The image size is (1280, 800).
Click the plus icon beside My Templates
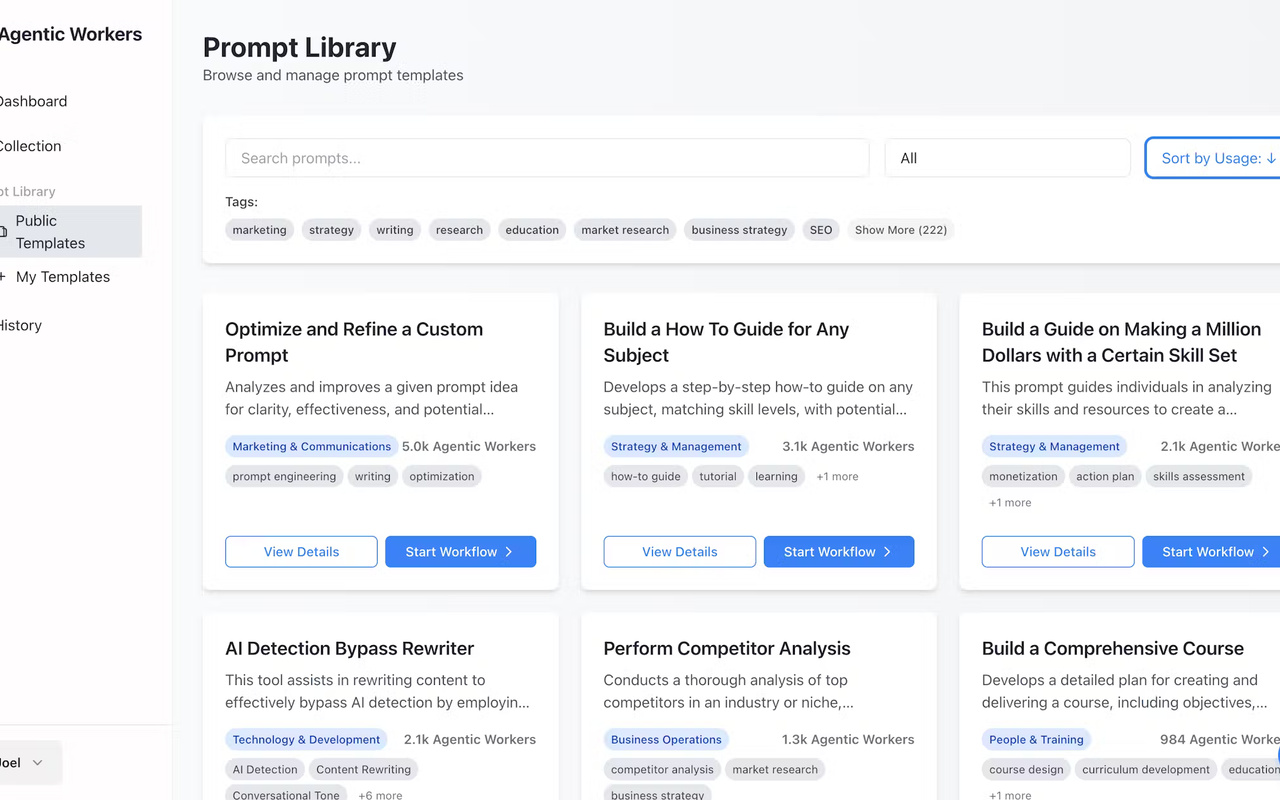tap(3, 277)
